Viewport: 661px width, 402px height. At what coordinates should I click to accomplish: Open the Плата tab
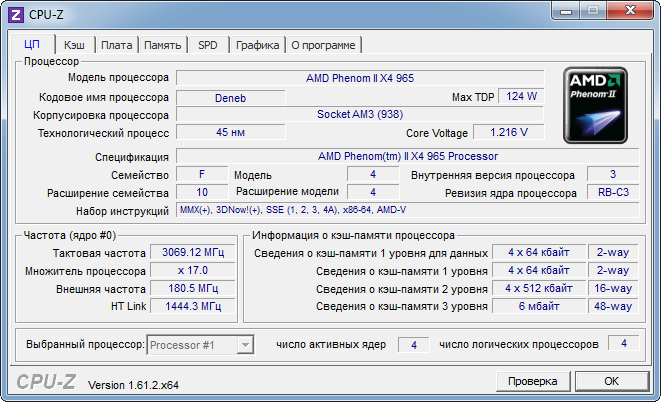(116, 45)
